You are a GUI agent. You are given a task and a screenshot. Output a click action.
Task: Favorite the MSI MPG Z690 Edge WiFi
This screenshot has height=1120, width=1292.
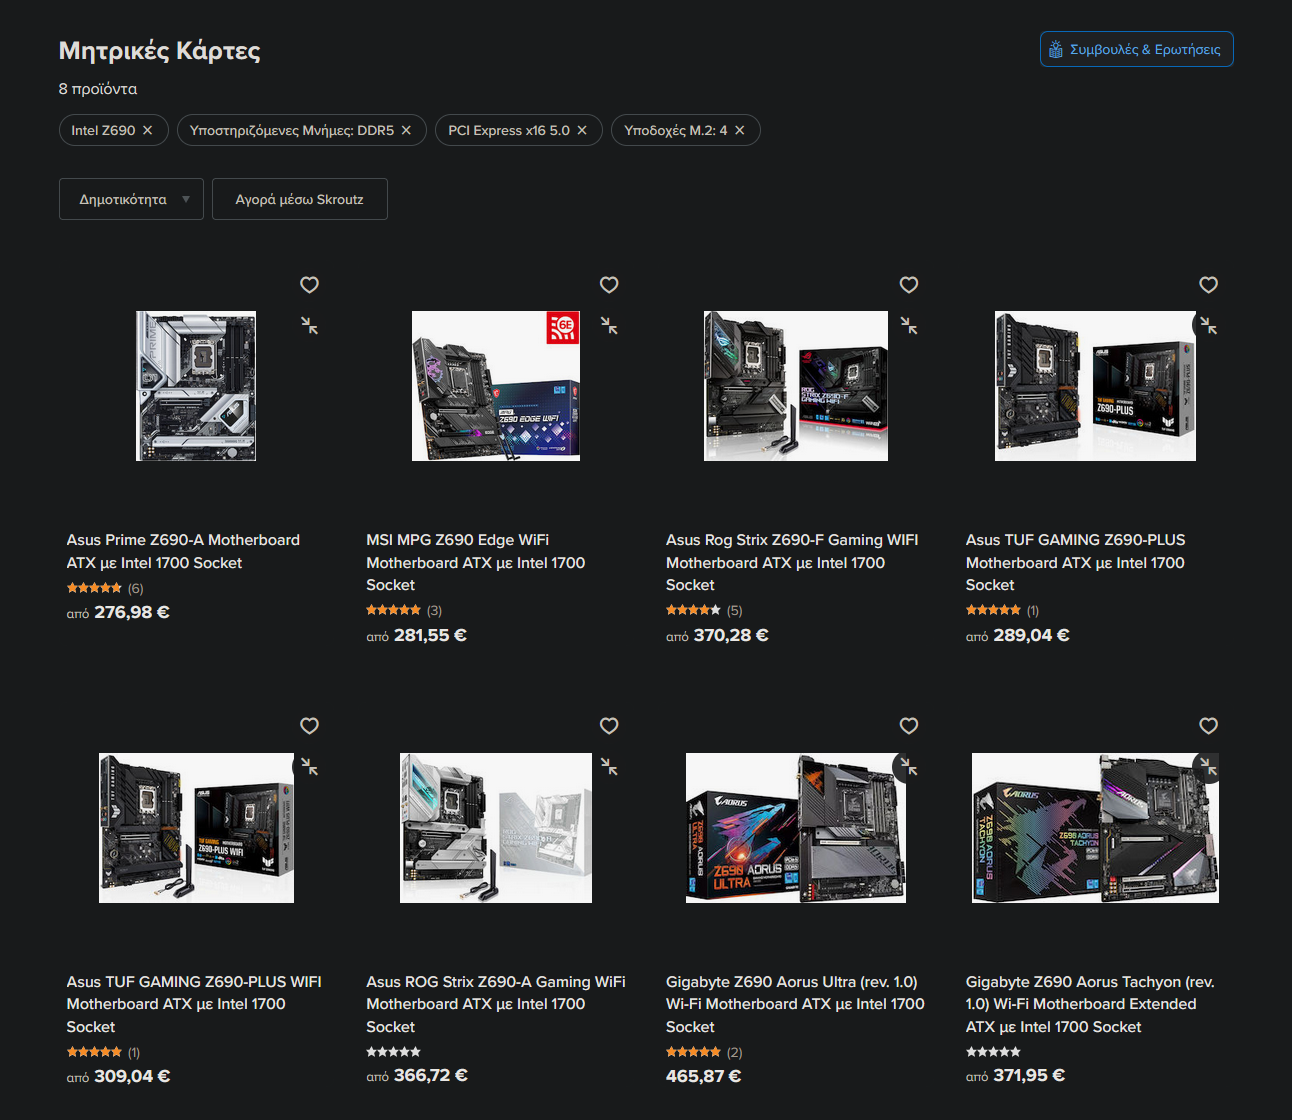[609, 285]
